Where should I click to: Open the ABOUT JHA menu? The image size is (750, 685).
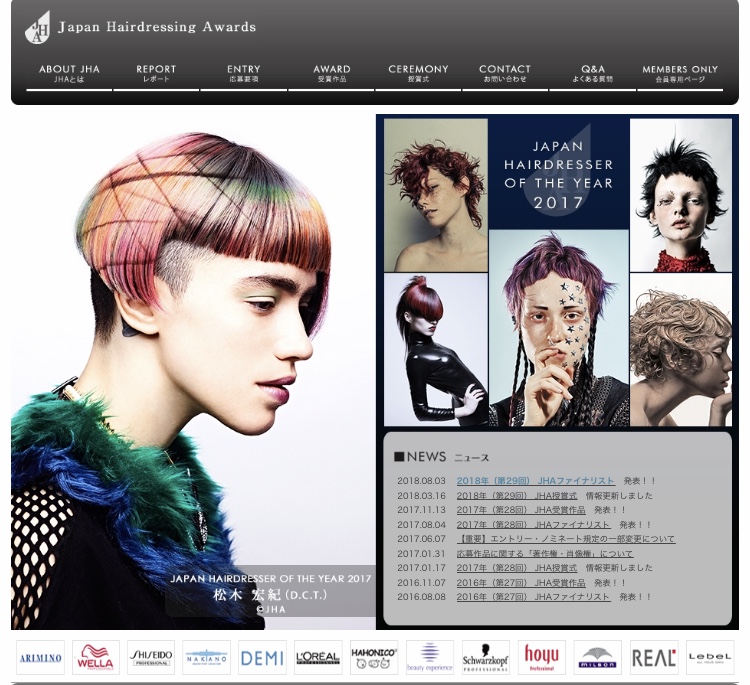click(69, 73)
